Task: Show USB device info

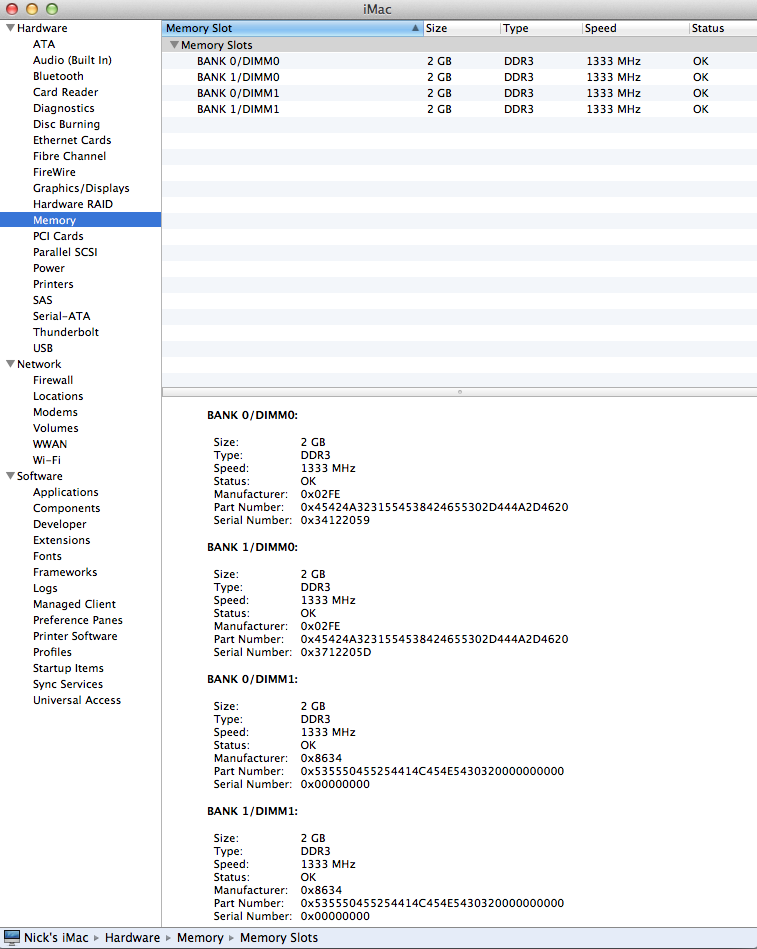Action: [43, 348]
